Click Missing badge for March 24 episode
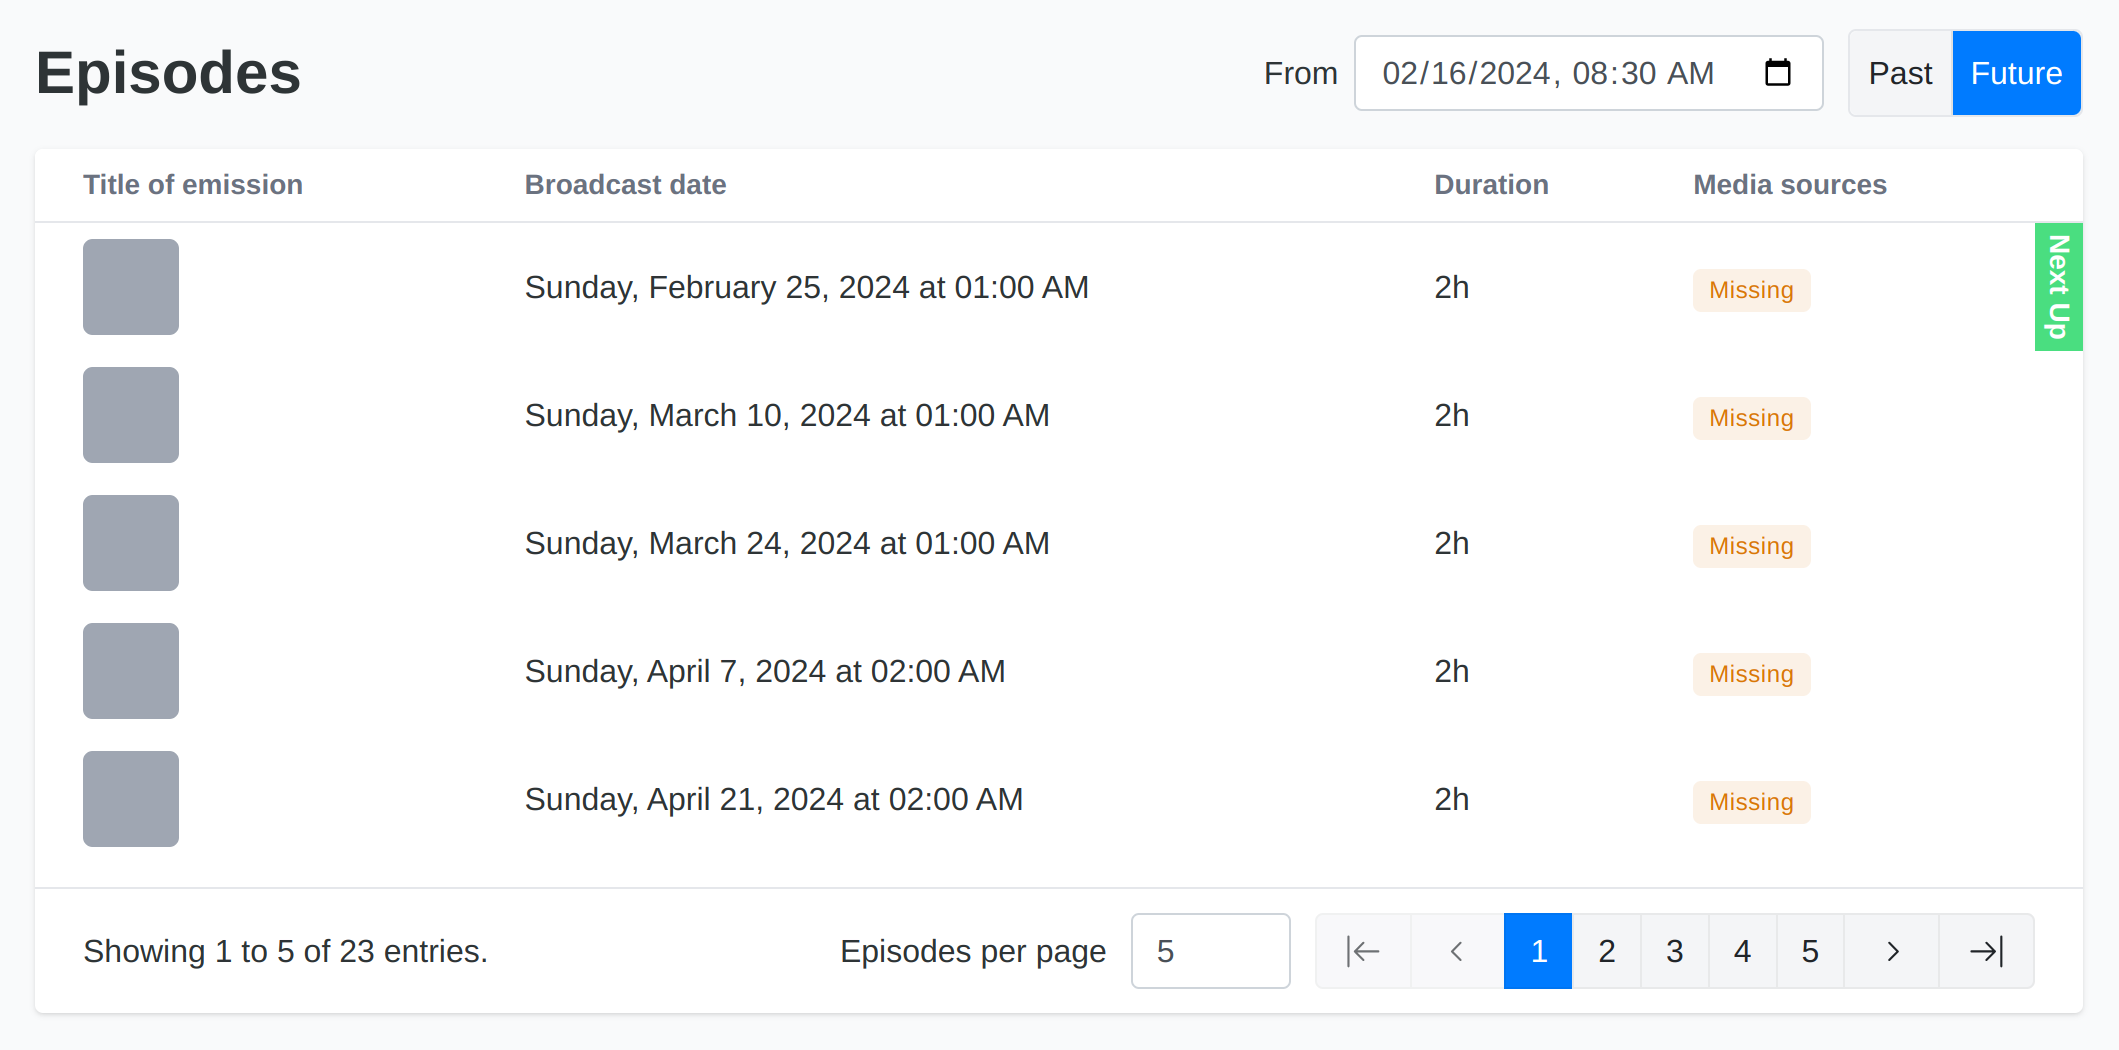2119x1050 pixels. pos(1751,546)
